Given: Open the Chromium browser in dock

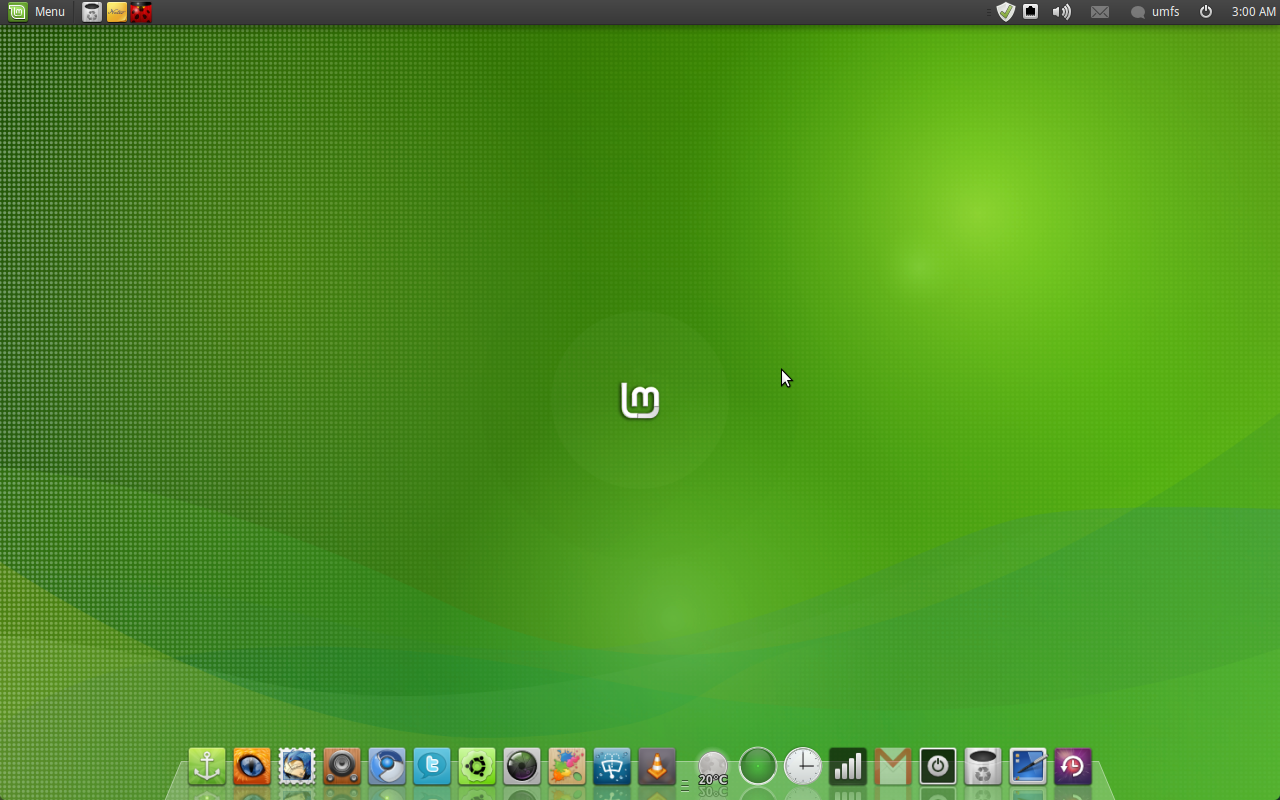Looking at the screenshot, I should pyautogui.click(x=387, y=767).
